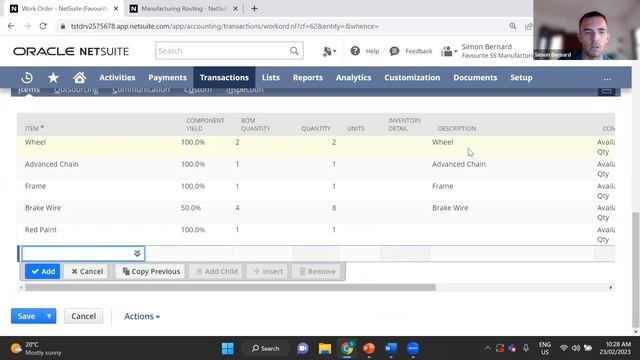
Task: Click the horizontal scrollbar of items table
Action: [230, 288]
